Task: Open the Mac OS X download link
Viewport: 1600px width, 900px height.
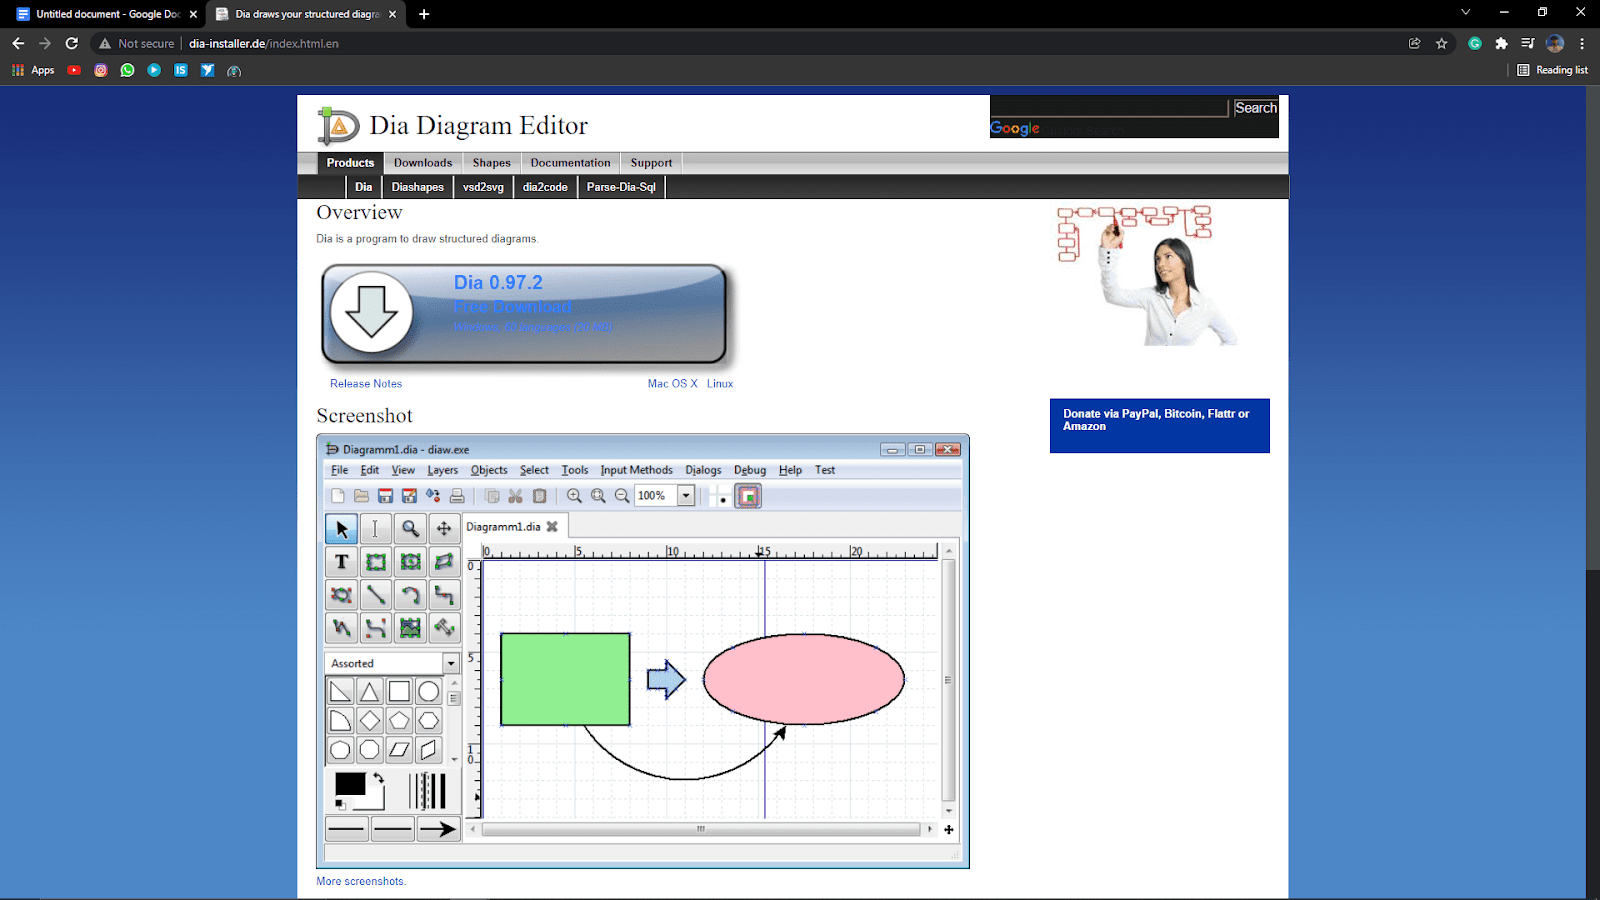Action: [x=673, y=384]
